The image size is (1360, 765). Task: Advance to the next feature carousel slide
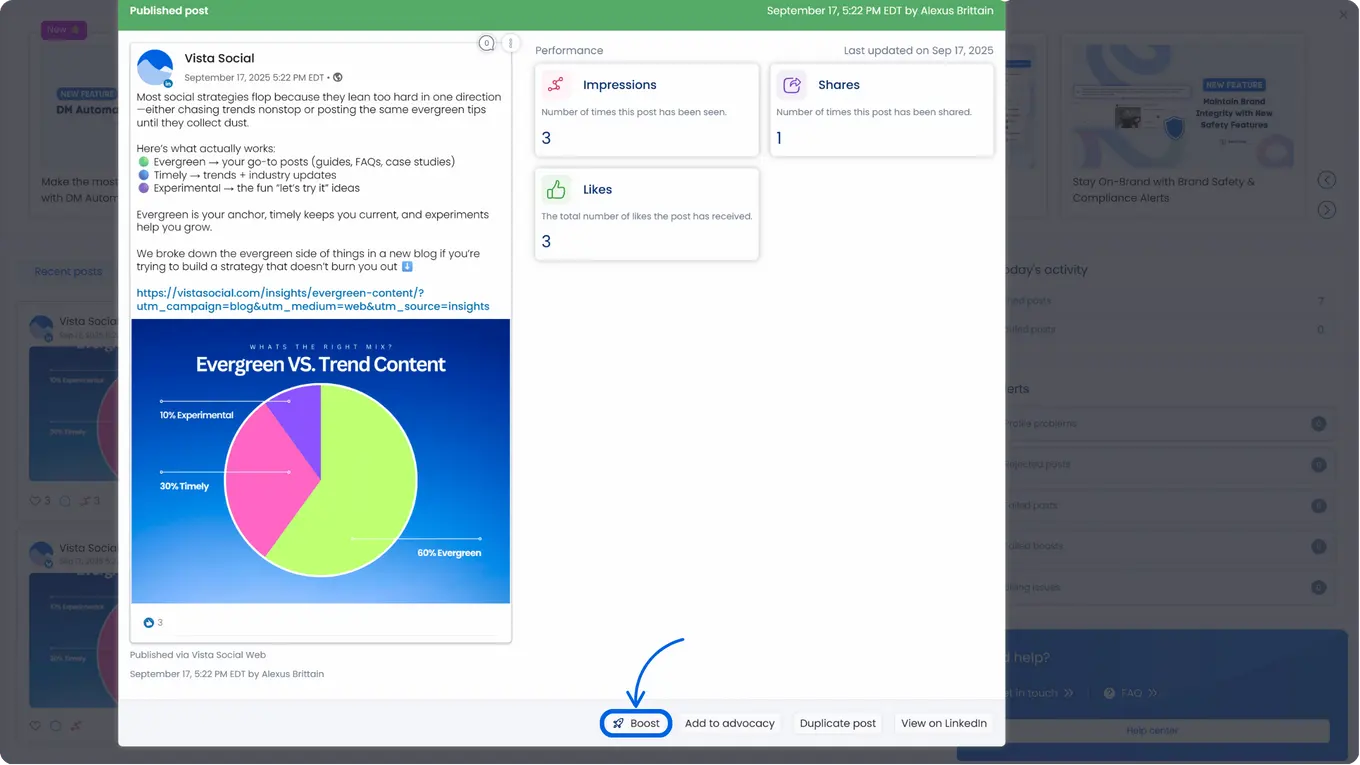tap(1326, 210)
